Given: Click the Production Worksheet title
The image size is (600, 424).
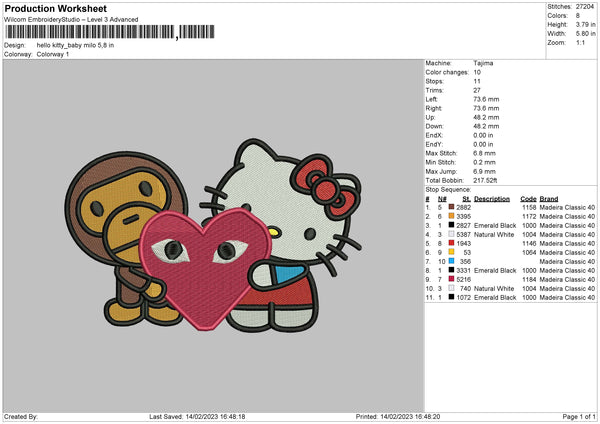Looking at the screenshot, I should pos(55,9).
